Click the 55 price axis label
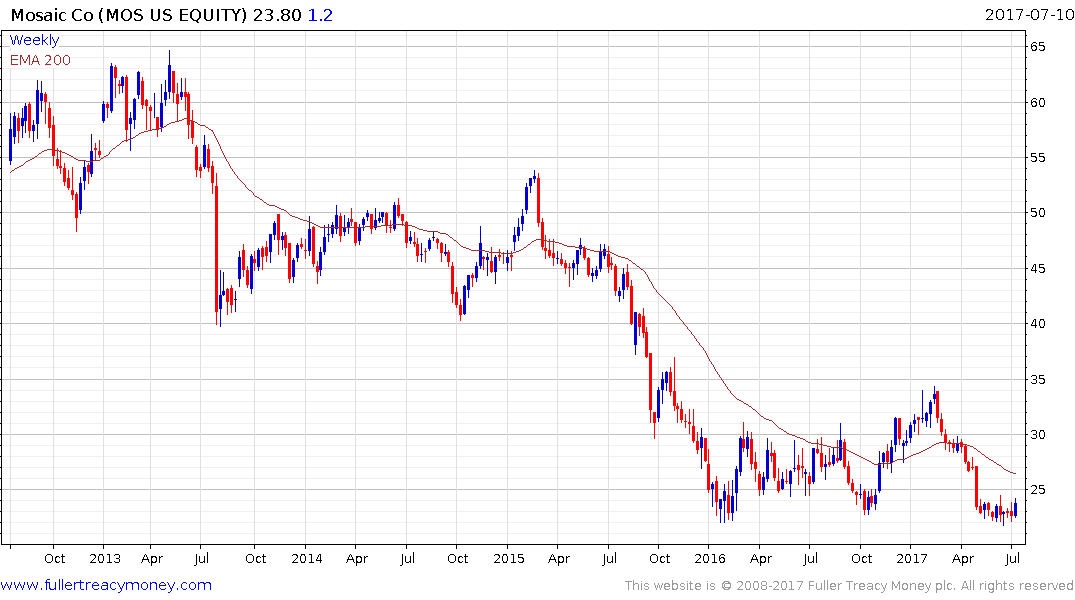Screen dimensions: 1075x600 click(x=1037, y=158)
